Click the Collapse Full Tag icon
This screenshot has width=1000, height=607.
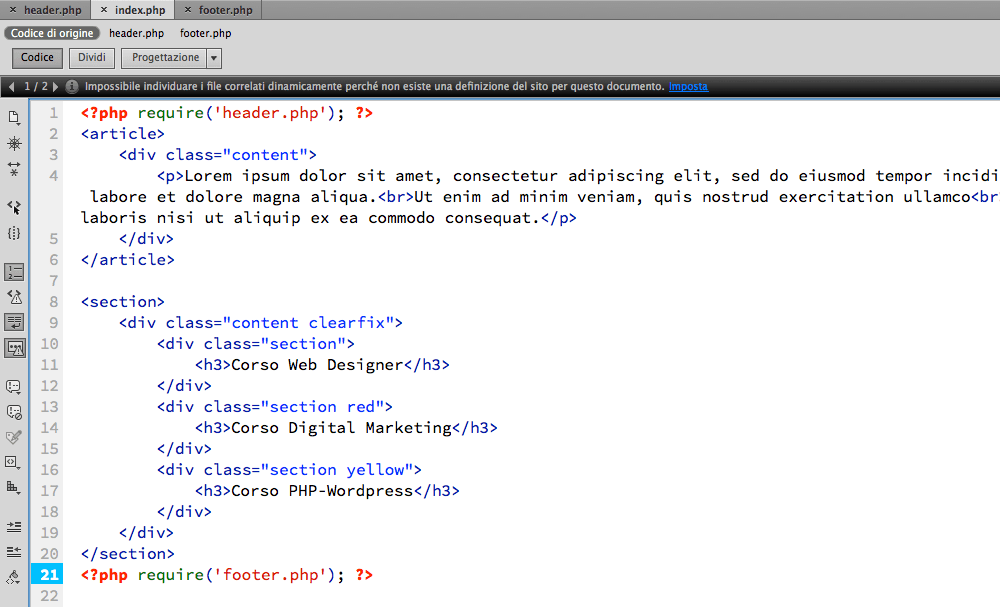click(14, 143)
